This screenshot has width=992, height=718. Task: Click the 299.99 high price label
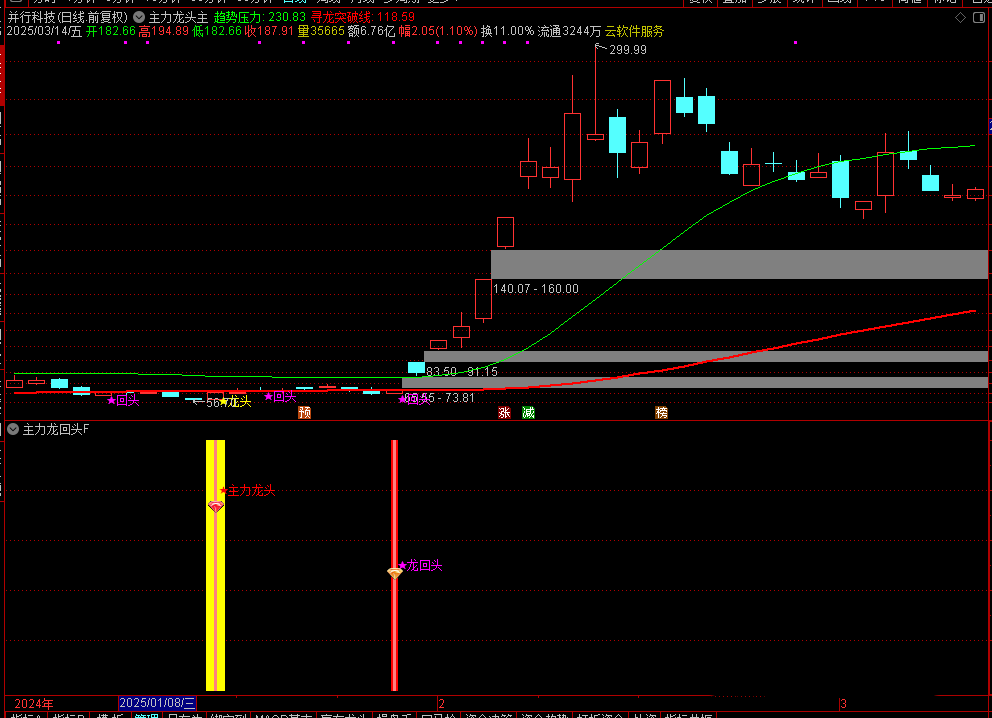pyautogui.click(x=627, y=49)
